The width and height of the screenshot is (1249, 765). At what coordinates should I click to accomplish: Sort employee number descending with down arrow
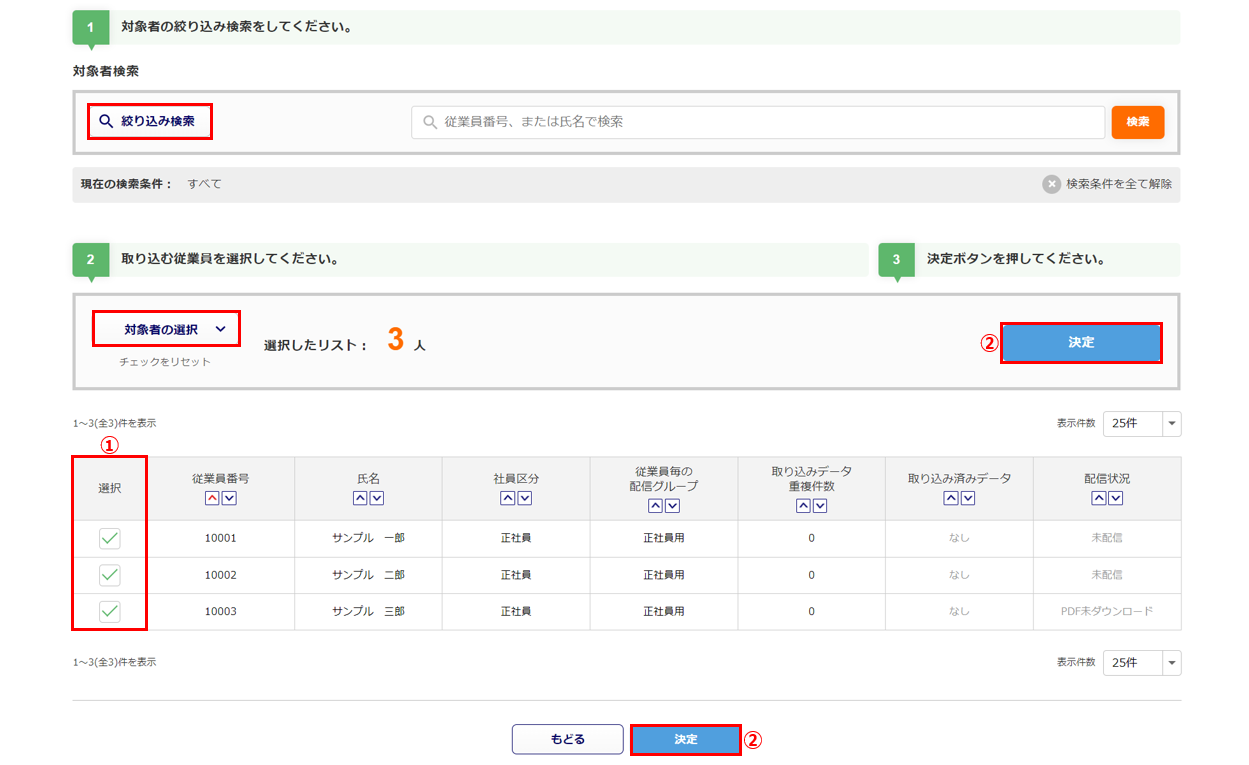click(229, 498)
